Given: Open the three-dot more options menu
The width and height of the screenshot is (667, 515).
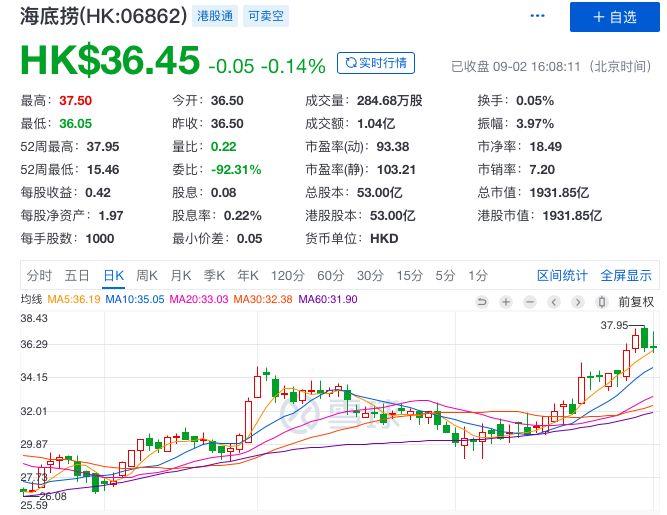Looking at the screenshot, I should point(537,16).
